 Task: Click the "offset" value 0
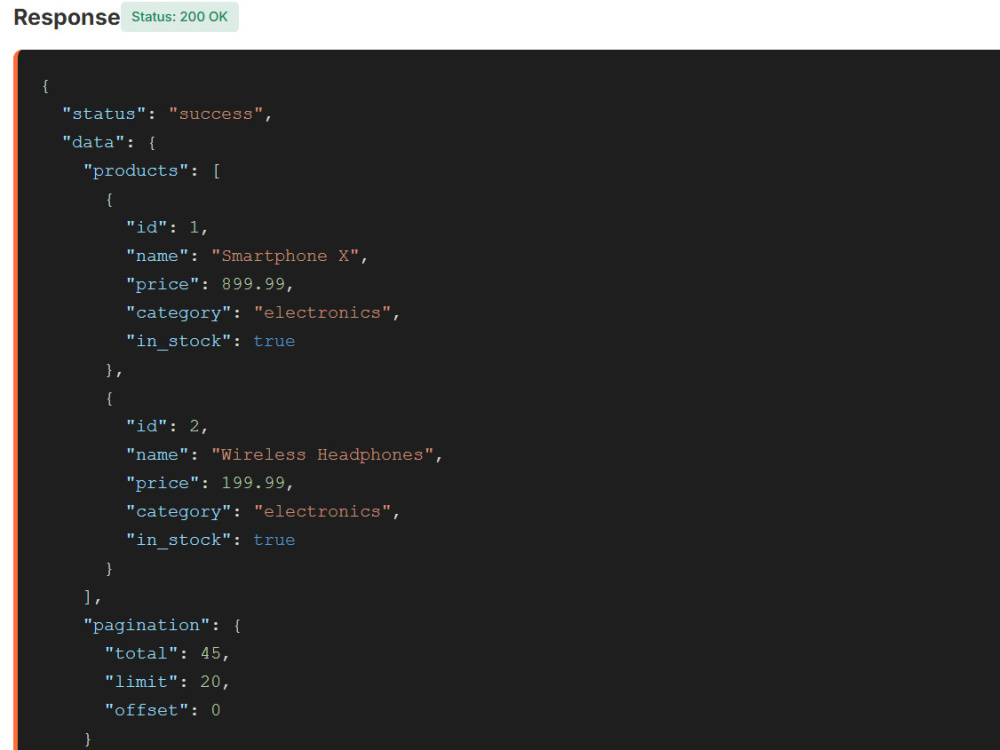(x=216, y=710)
